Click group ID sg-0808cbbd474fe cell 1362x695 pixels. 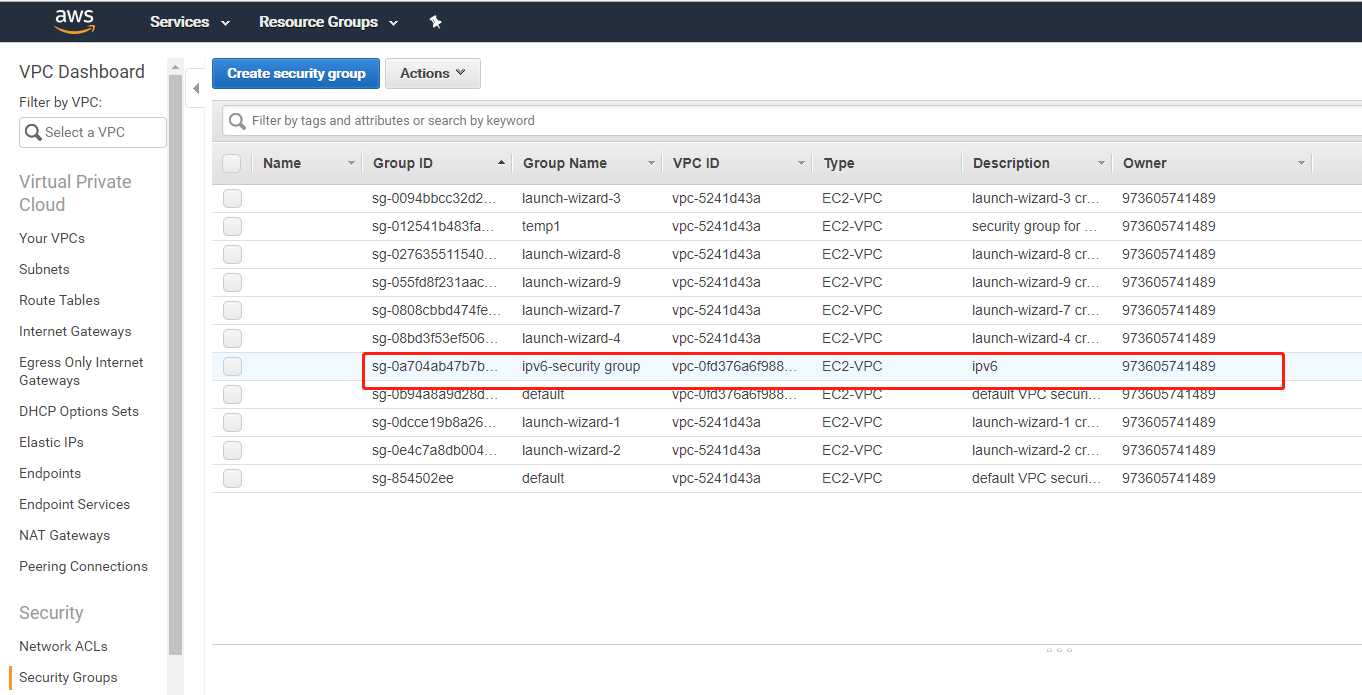point(435,310)
